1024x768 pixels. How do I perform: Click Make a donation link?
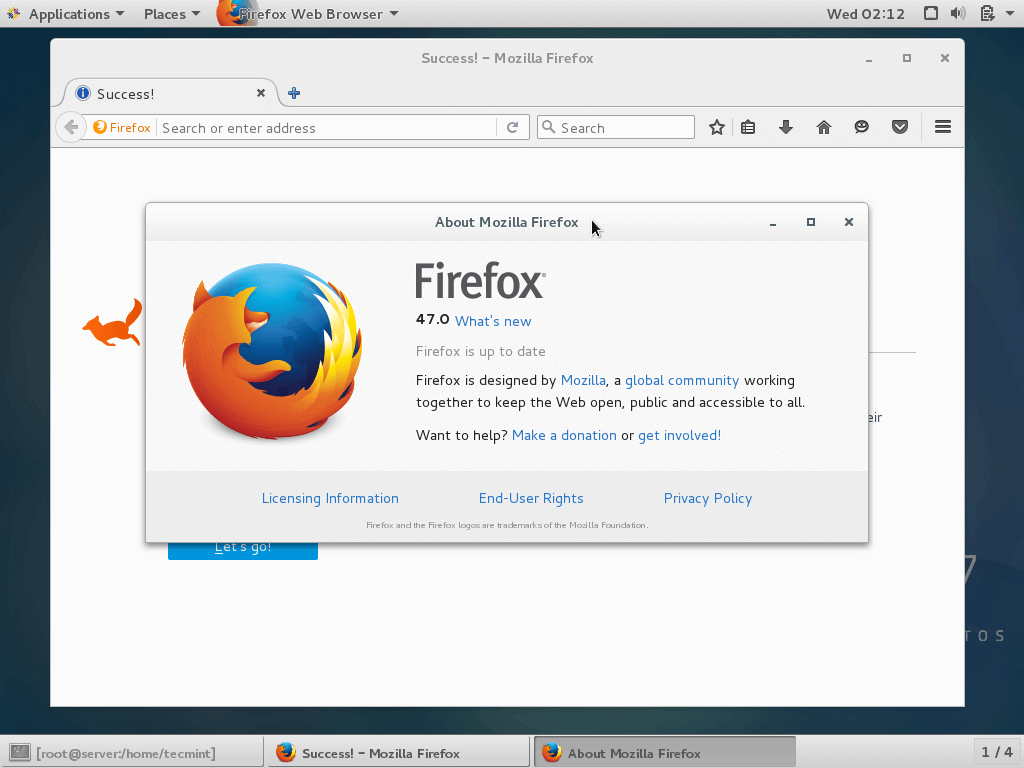(x=564, y=435)
